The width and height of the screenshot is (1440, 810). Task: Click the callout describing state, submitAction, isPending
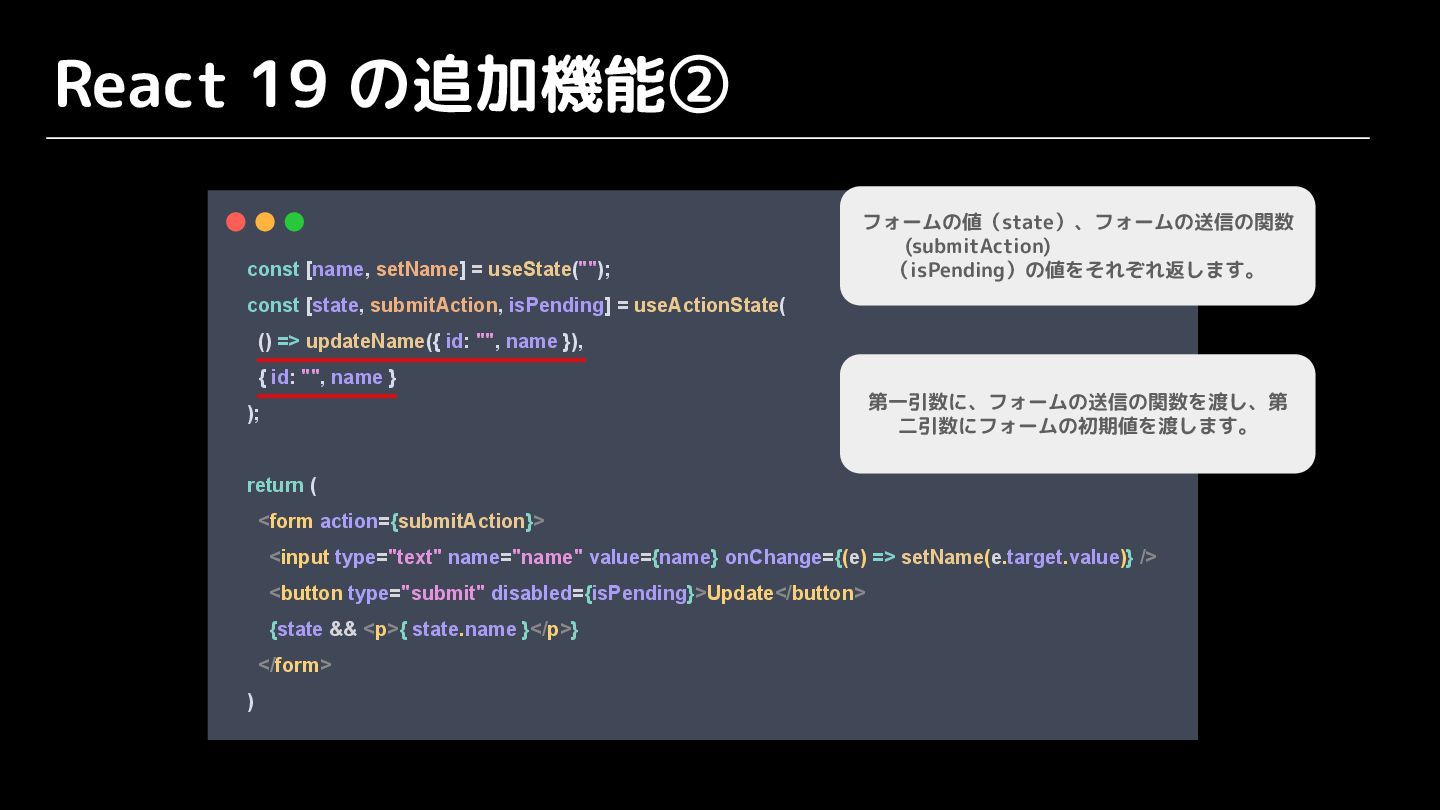click(x=1077, y=246)
